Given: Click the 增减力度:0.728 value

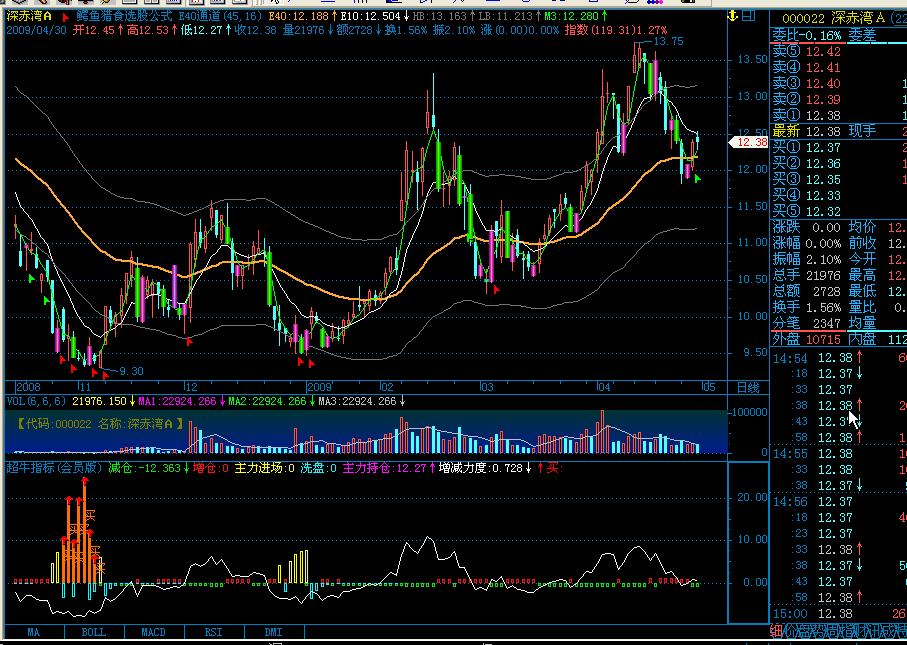Looking at the screenshot, I should (x=484, y=467).
